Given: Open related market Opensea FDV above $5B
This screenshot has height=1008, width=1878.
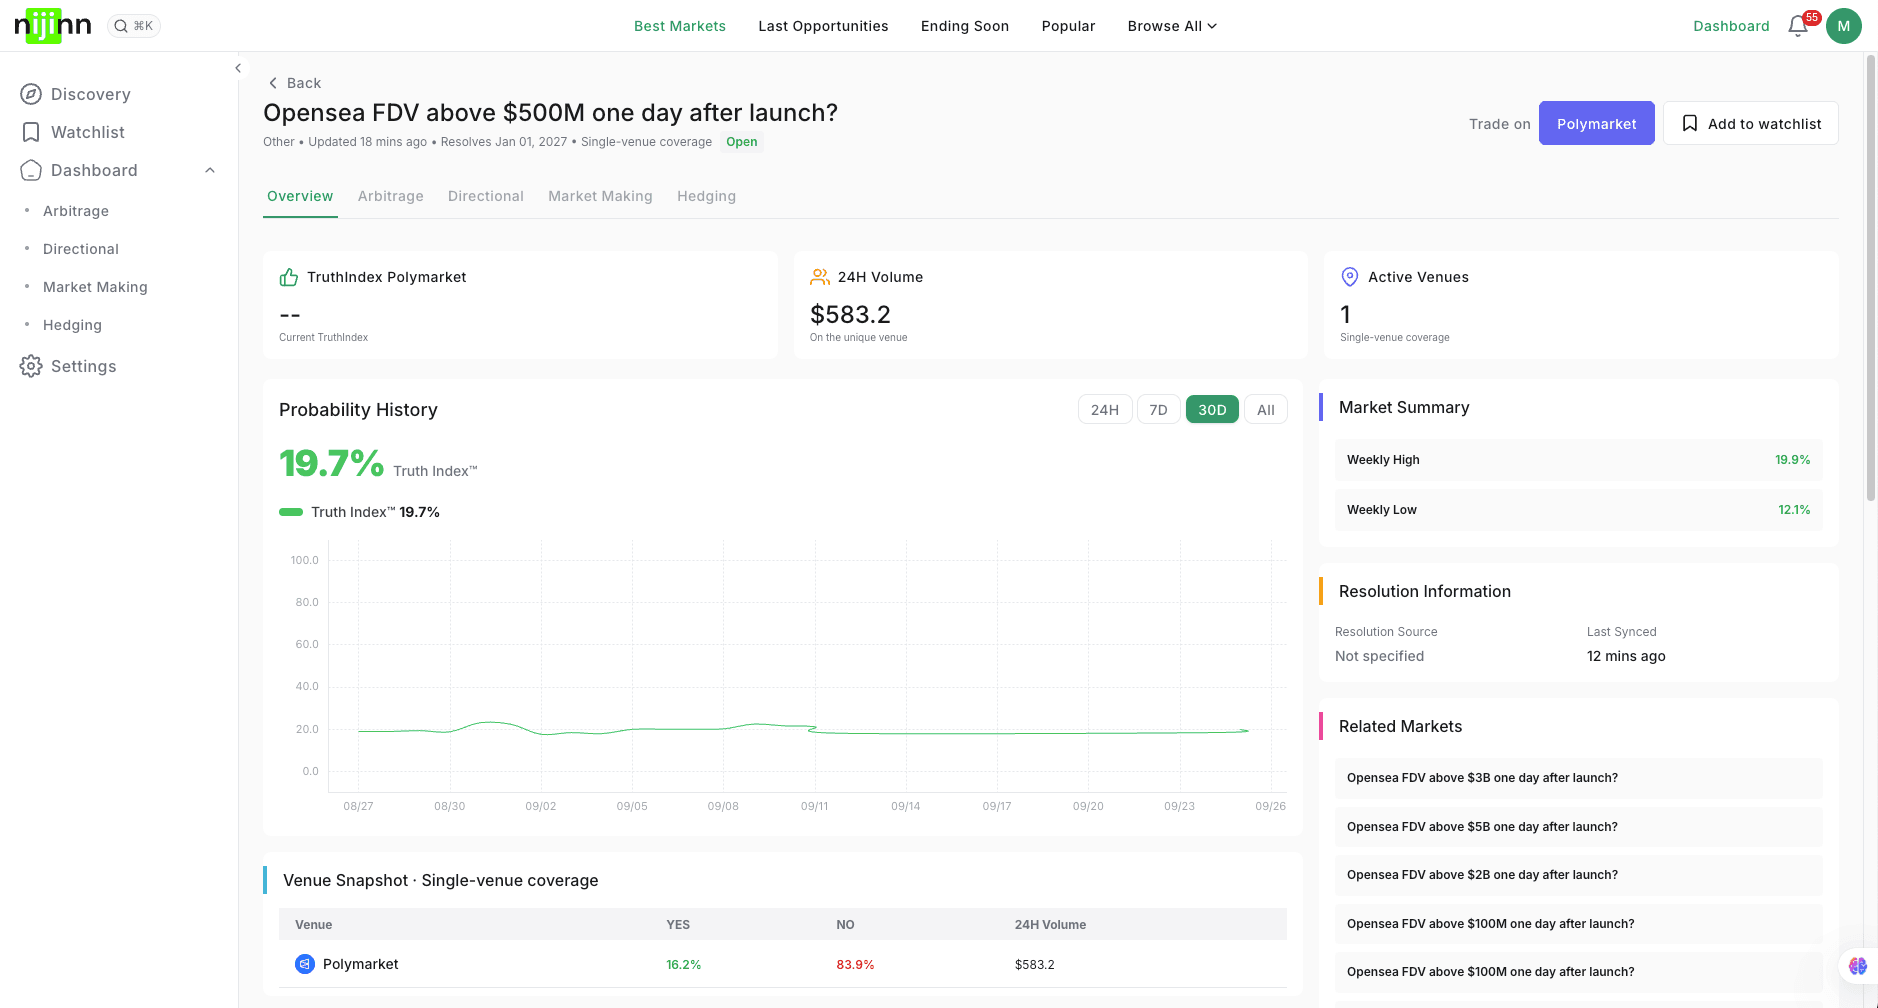Looking at the screenshot, I should 1578,827.
